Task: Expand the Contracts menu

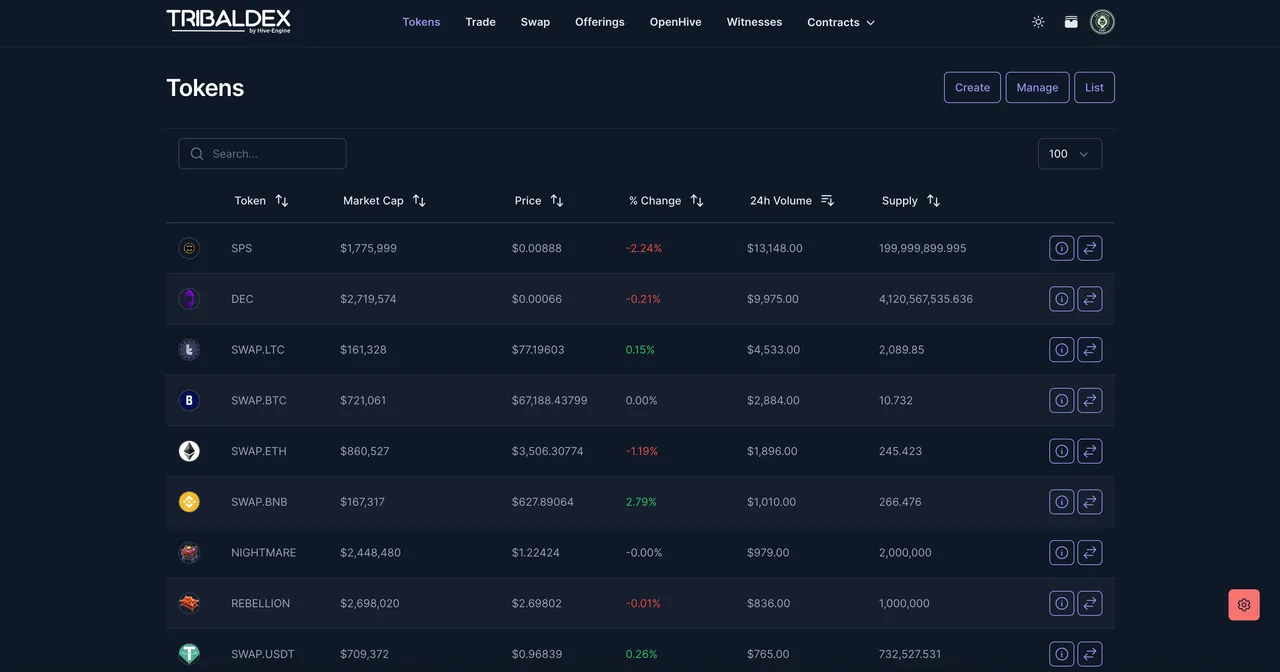Action: [841, 22]
